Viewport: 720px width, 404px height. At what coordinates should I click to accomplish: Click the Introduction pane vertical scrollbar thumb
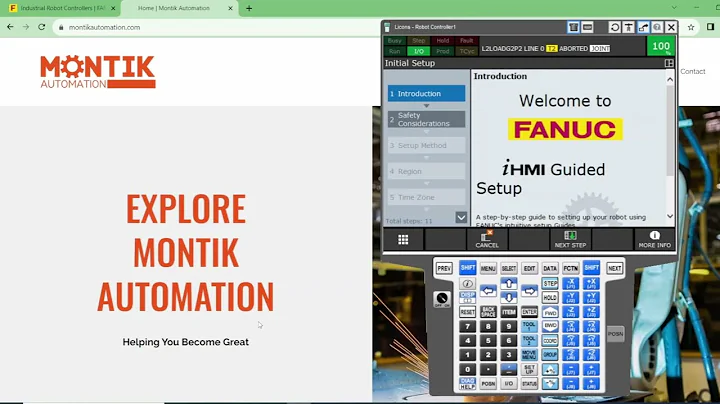(670, 131)
